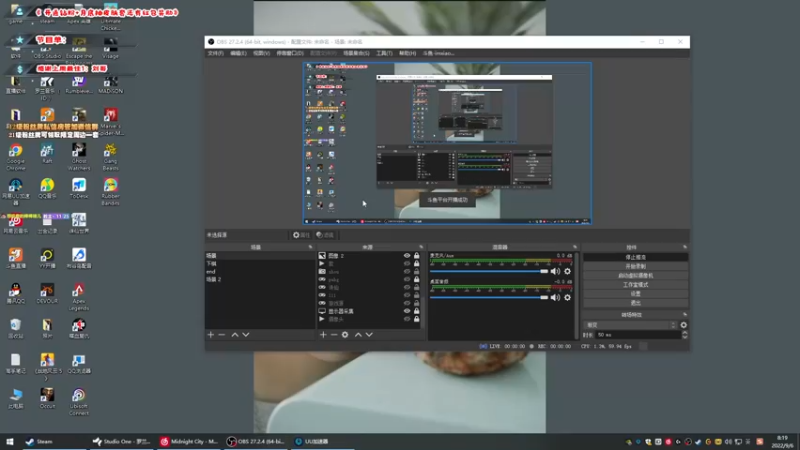This screenshot has height=450, width=800.
Task: Open the 停靠窗口(D) menu in OBS
Action: 290,53
